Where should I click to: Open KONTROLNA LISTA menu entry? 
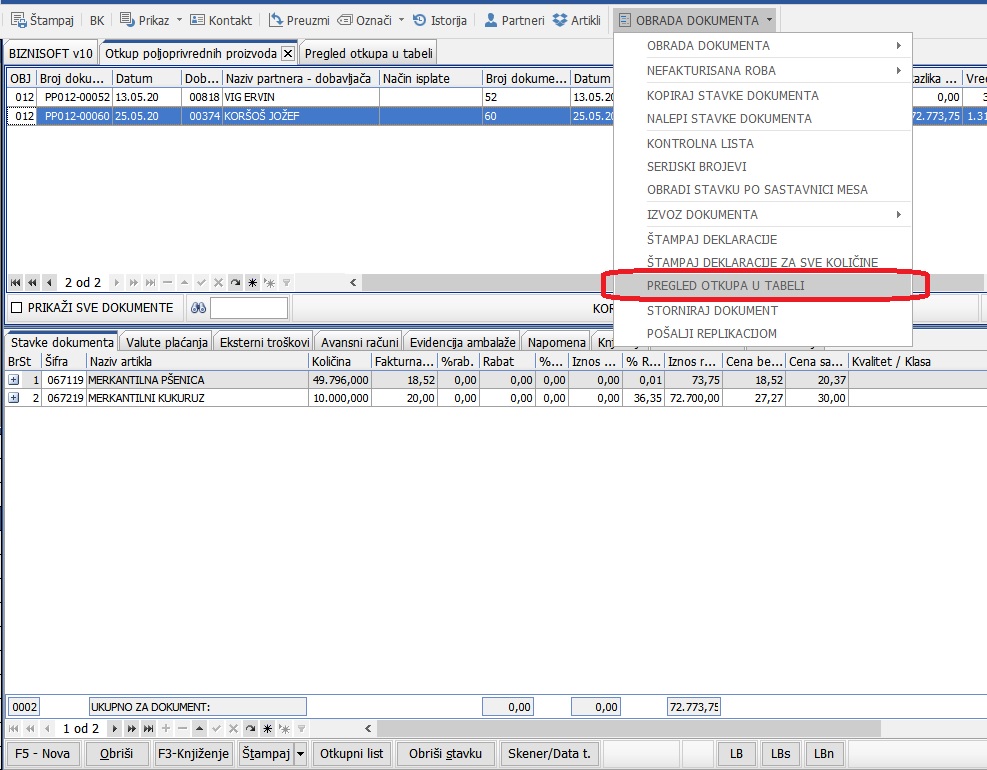(x=763, y=144)
